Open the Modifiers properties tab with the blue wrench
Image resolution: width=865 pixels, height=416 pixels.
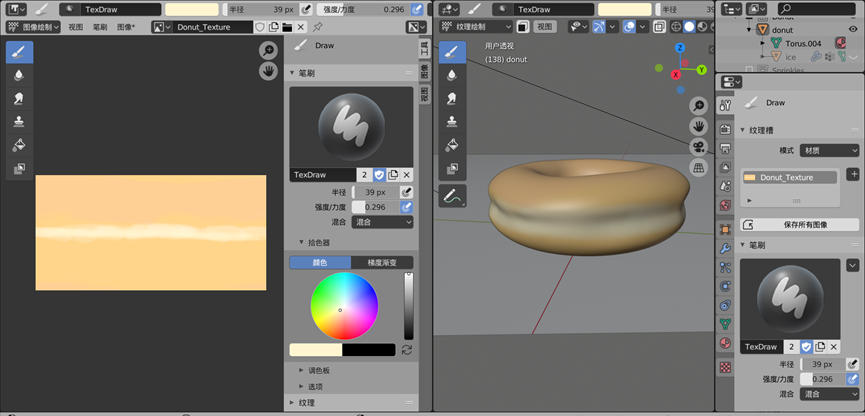pyautogui.click(x=725, y=248)
